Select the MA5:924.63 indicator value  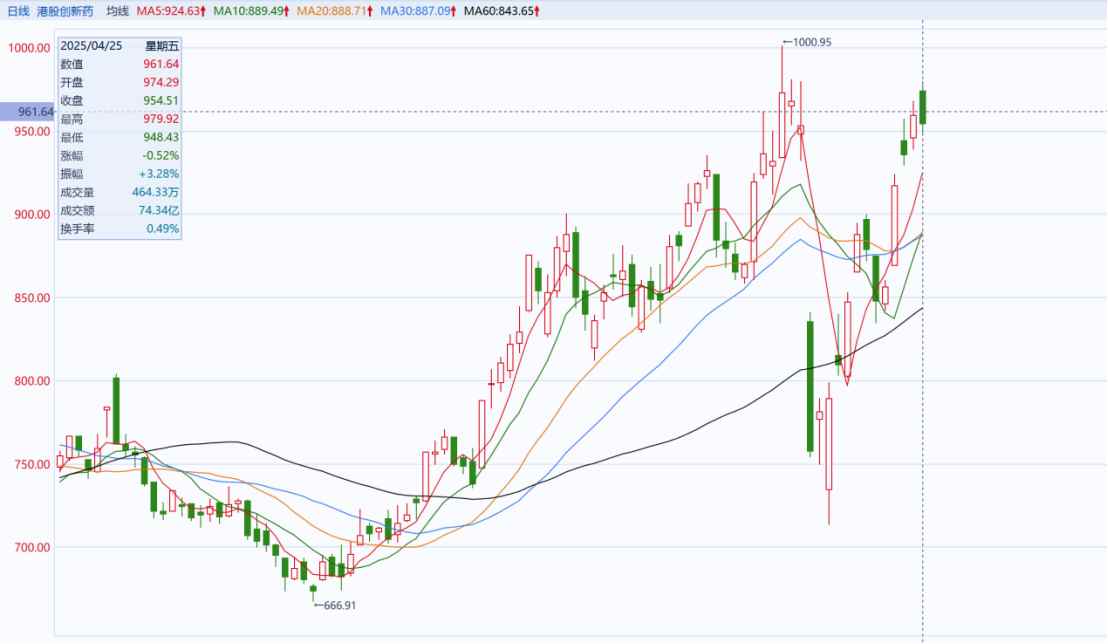click(x=171, y=11)
